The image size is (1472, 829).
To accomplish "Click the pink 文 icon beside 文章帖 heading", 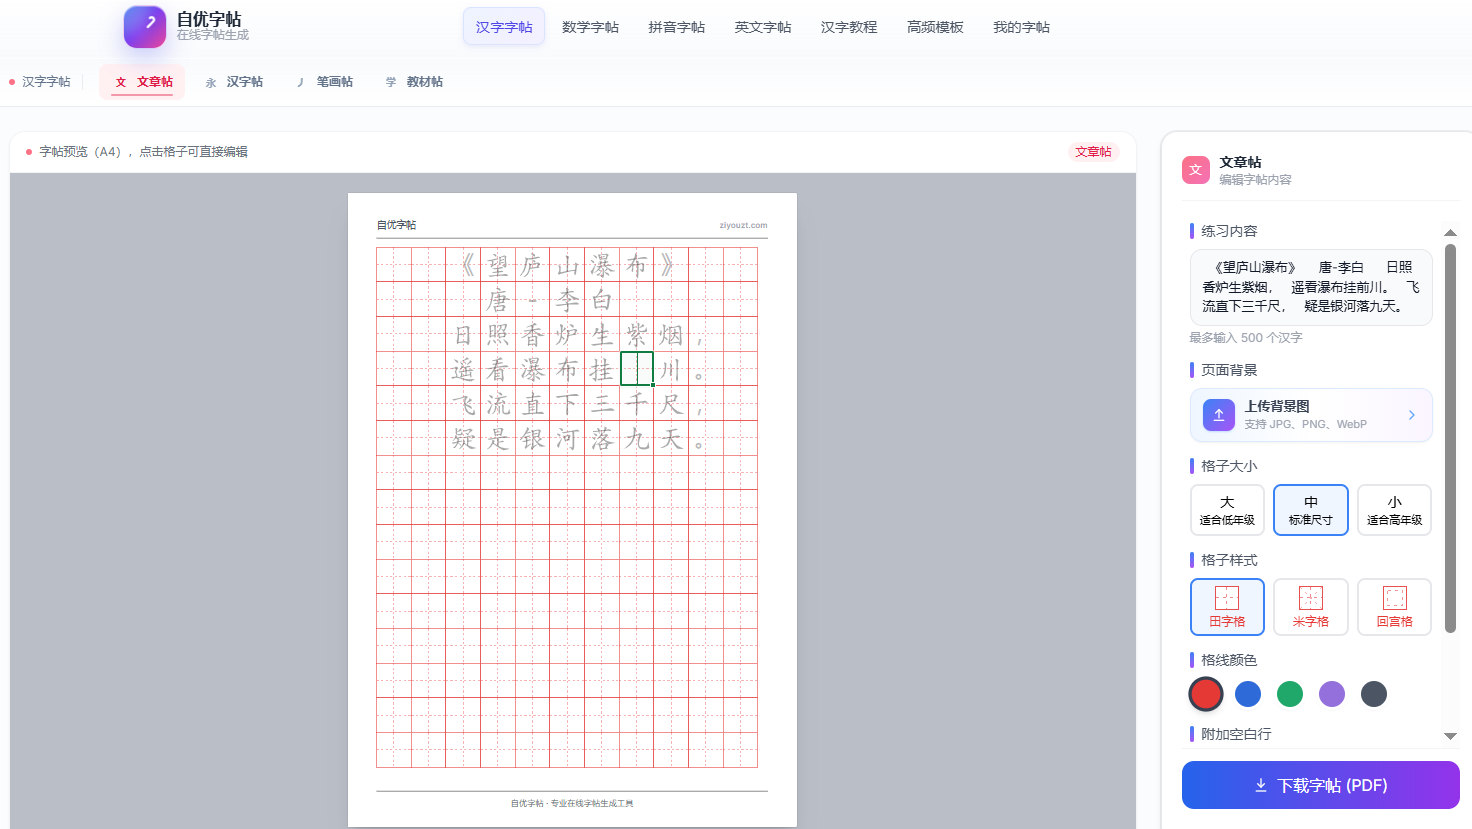I will pos(1196,170).
